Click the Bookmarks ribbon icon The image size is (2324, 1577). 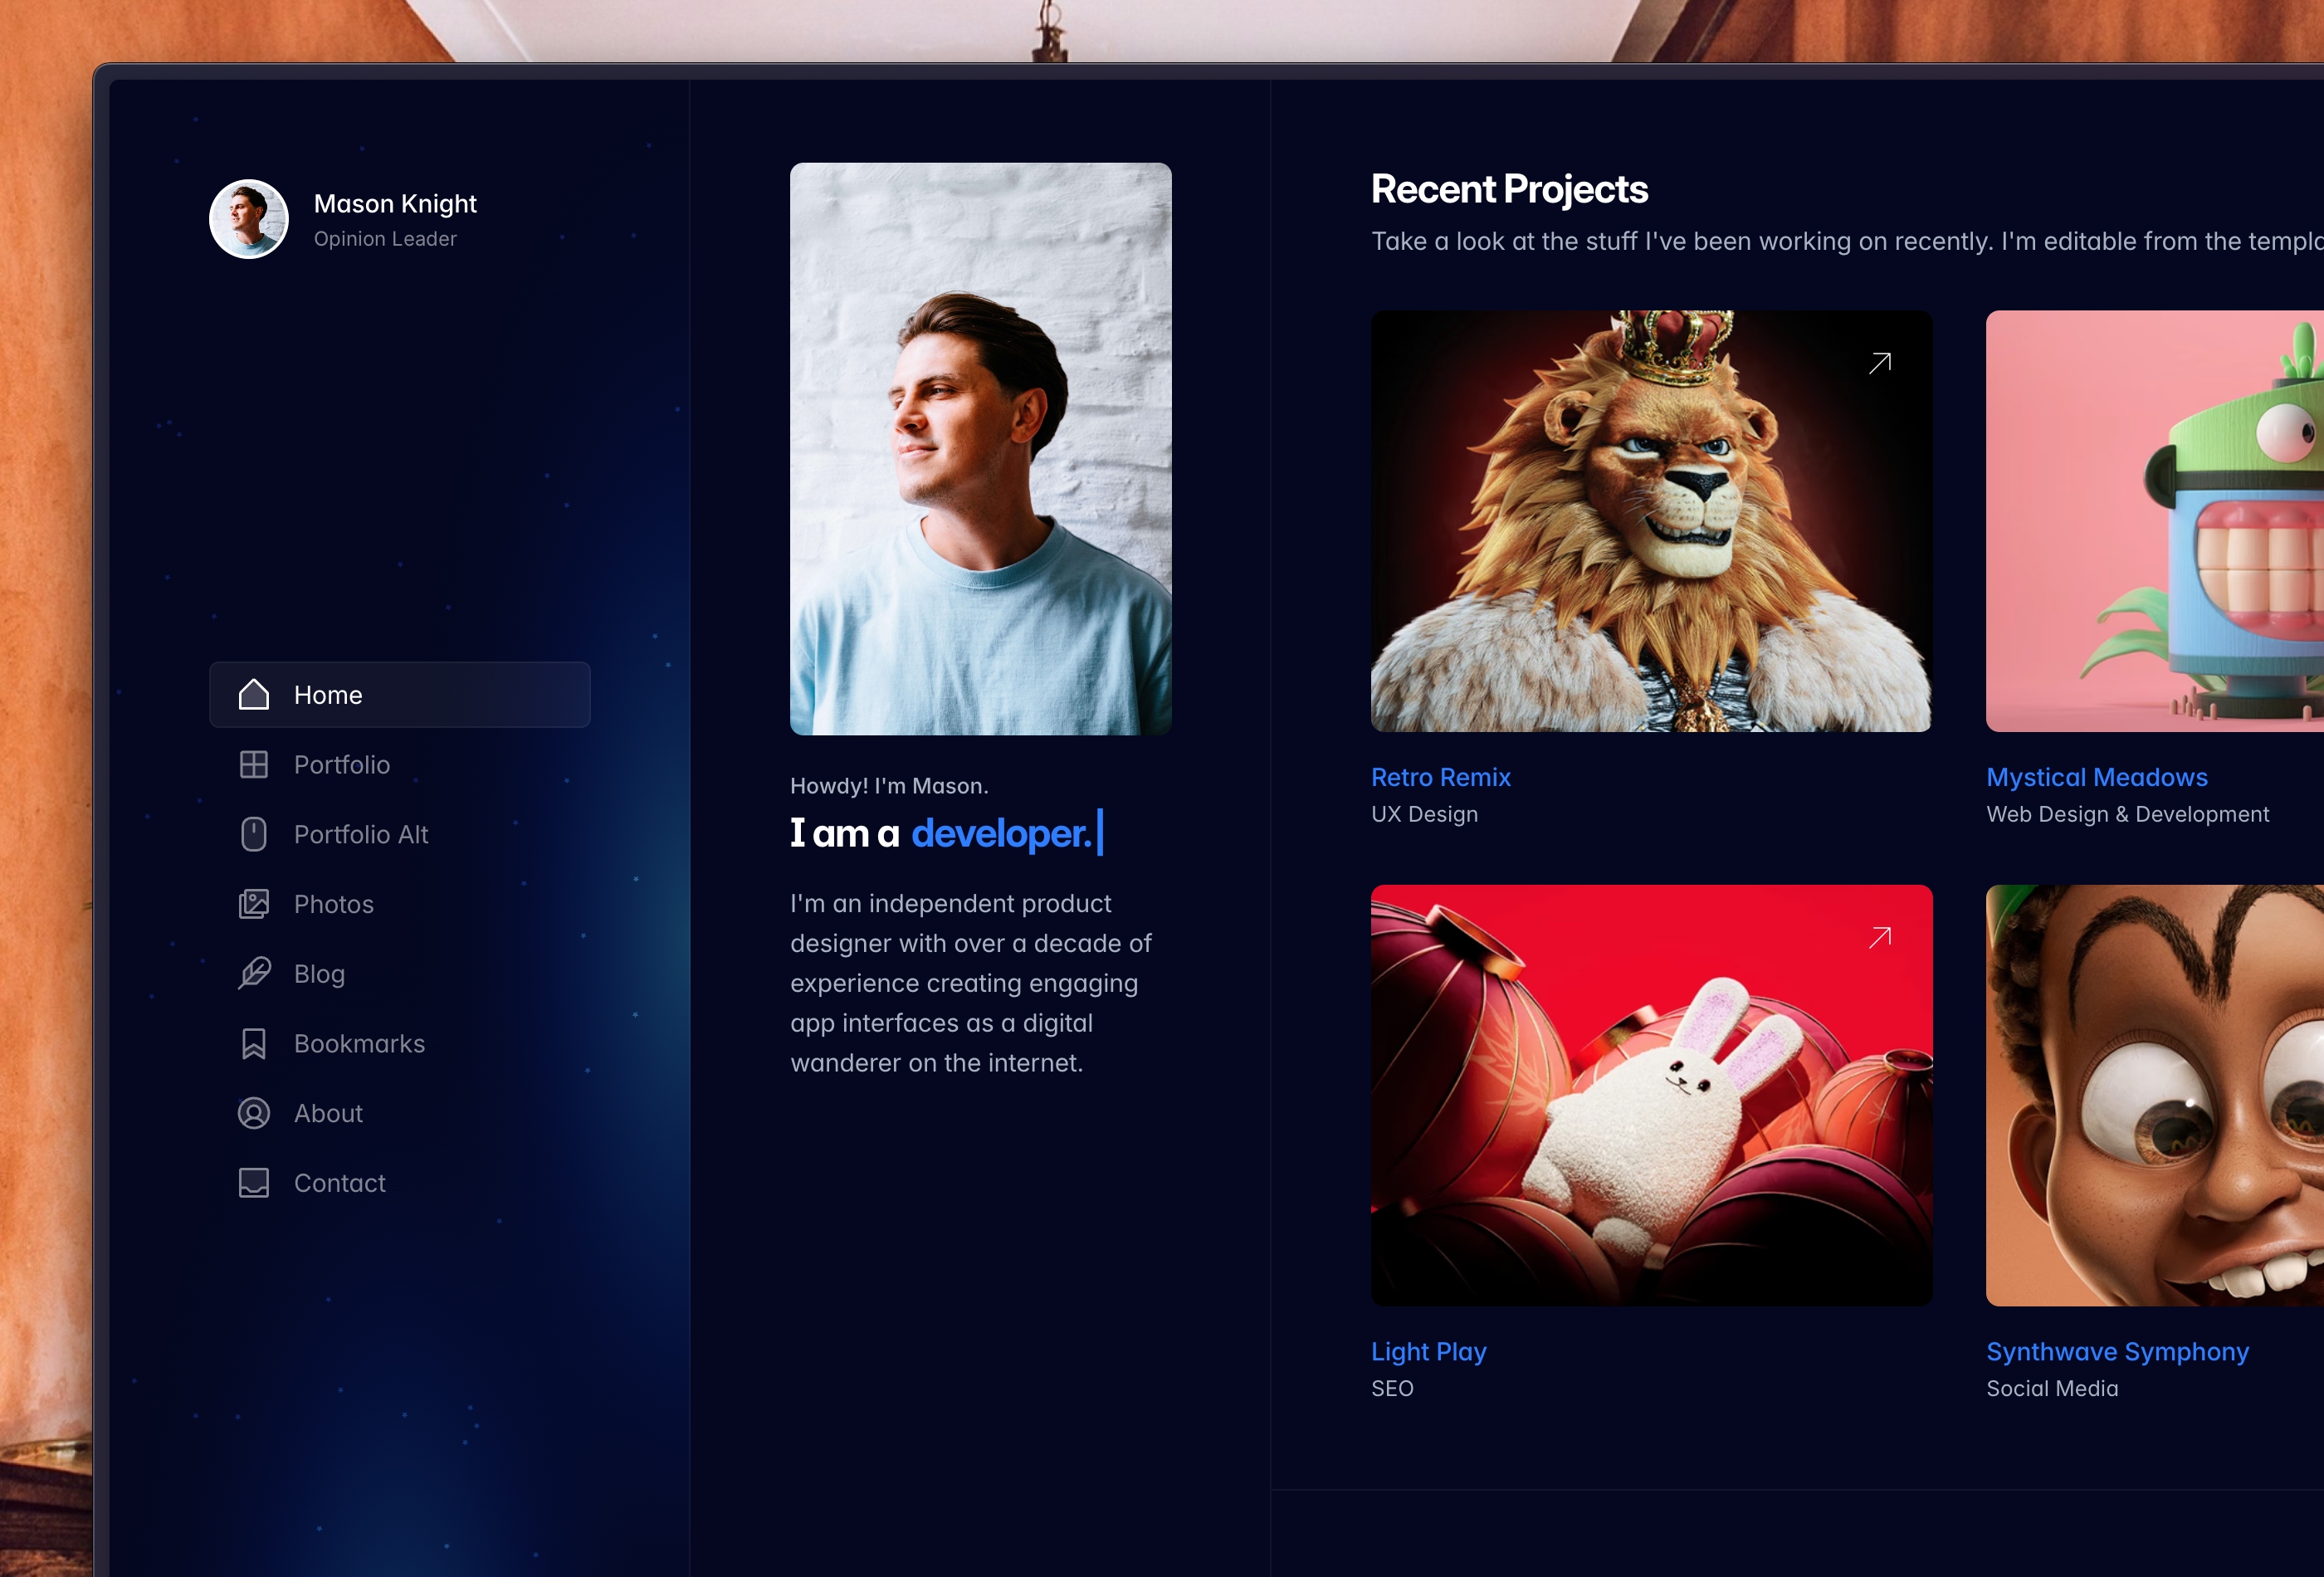[253, 1042]
